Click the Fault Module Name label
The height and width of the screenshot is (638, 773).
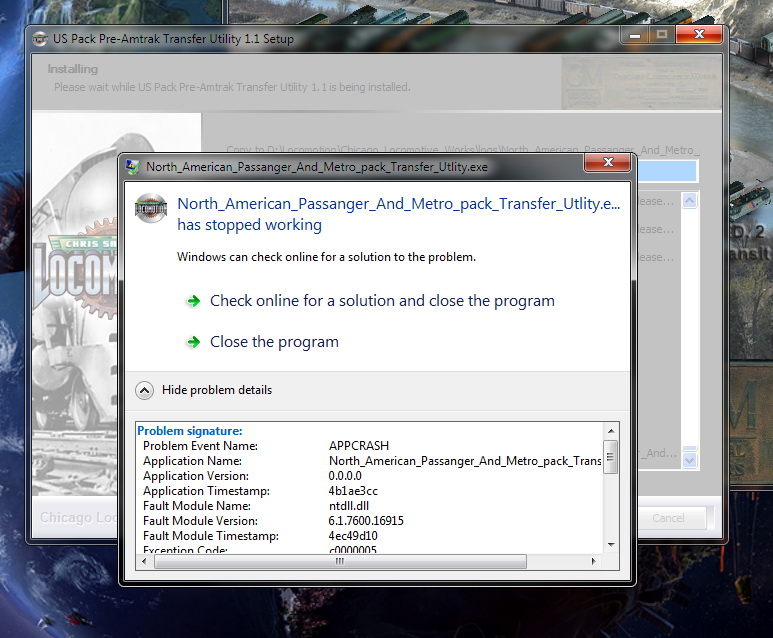197,506
